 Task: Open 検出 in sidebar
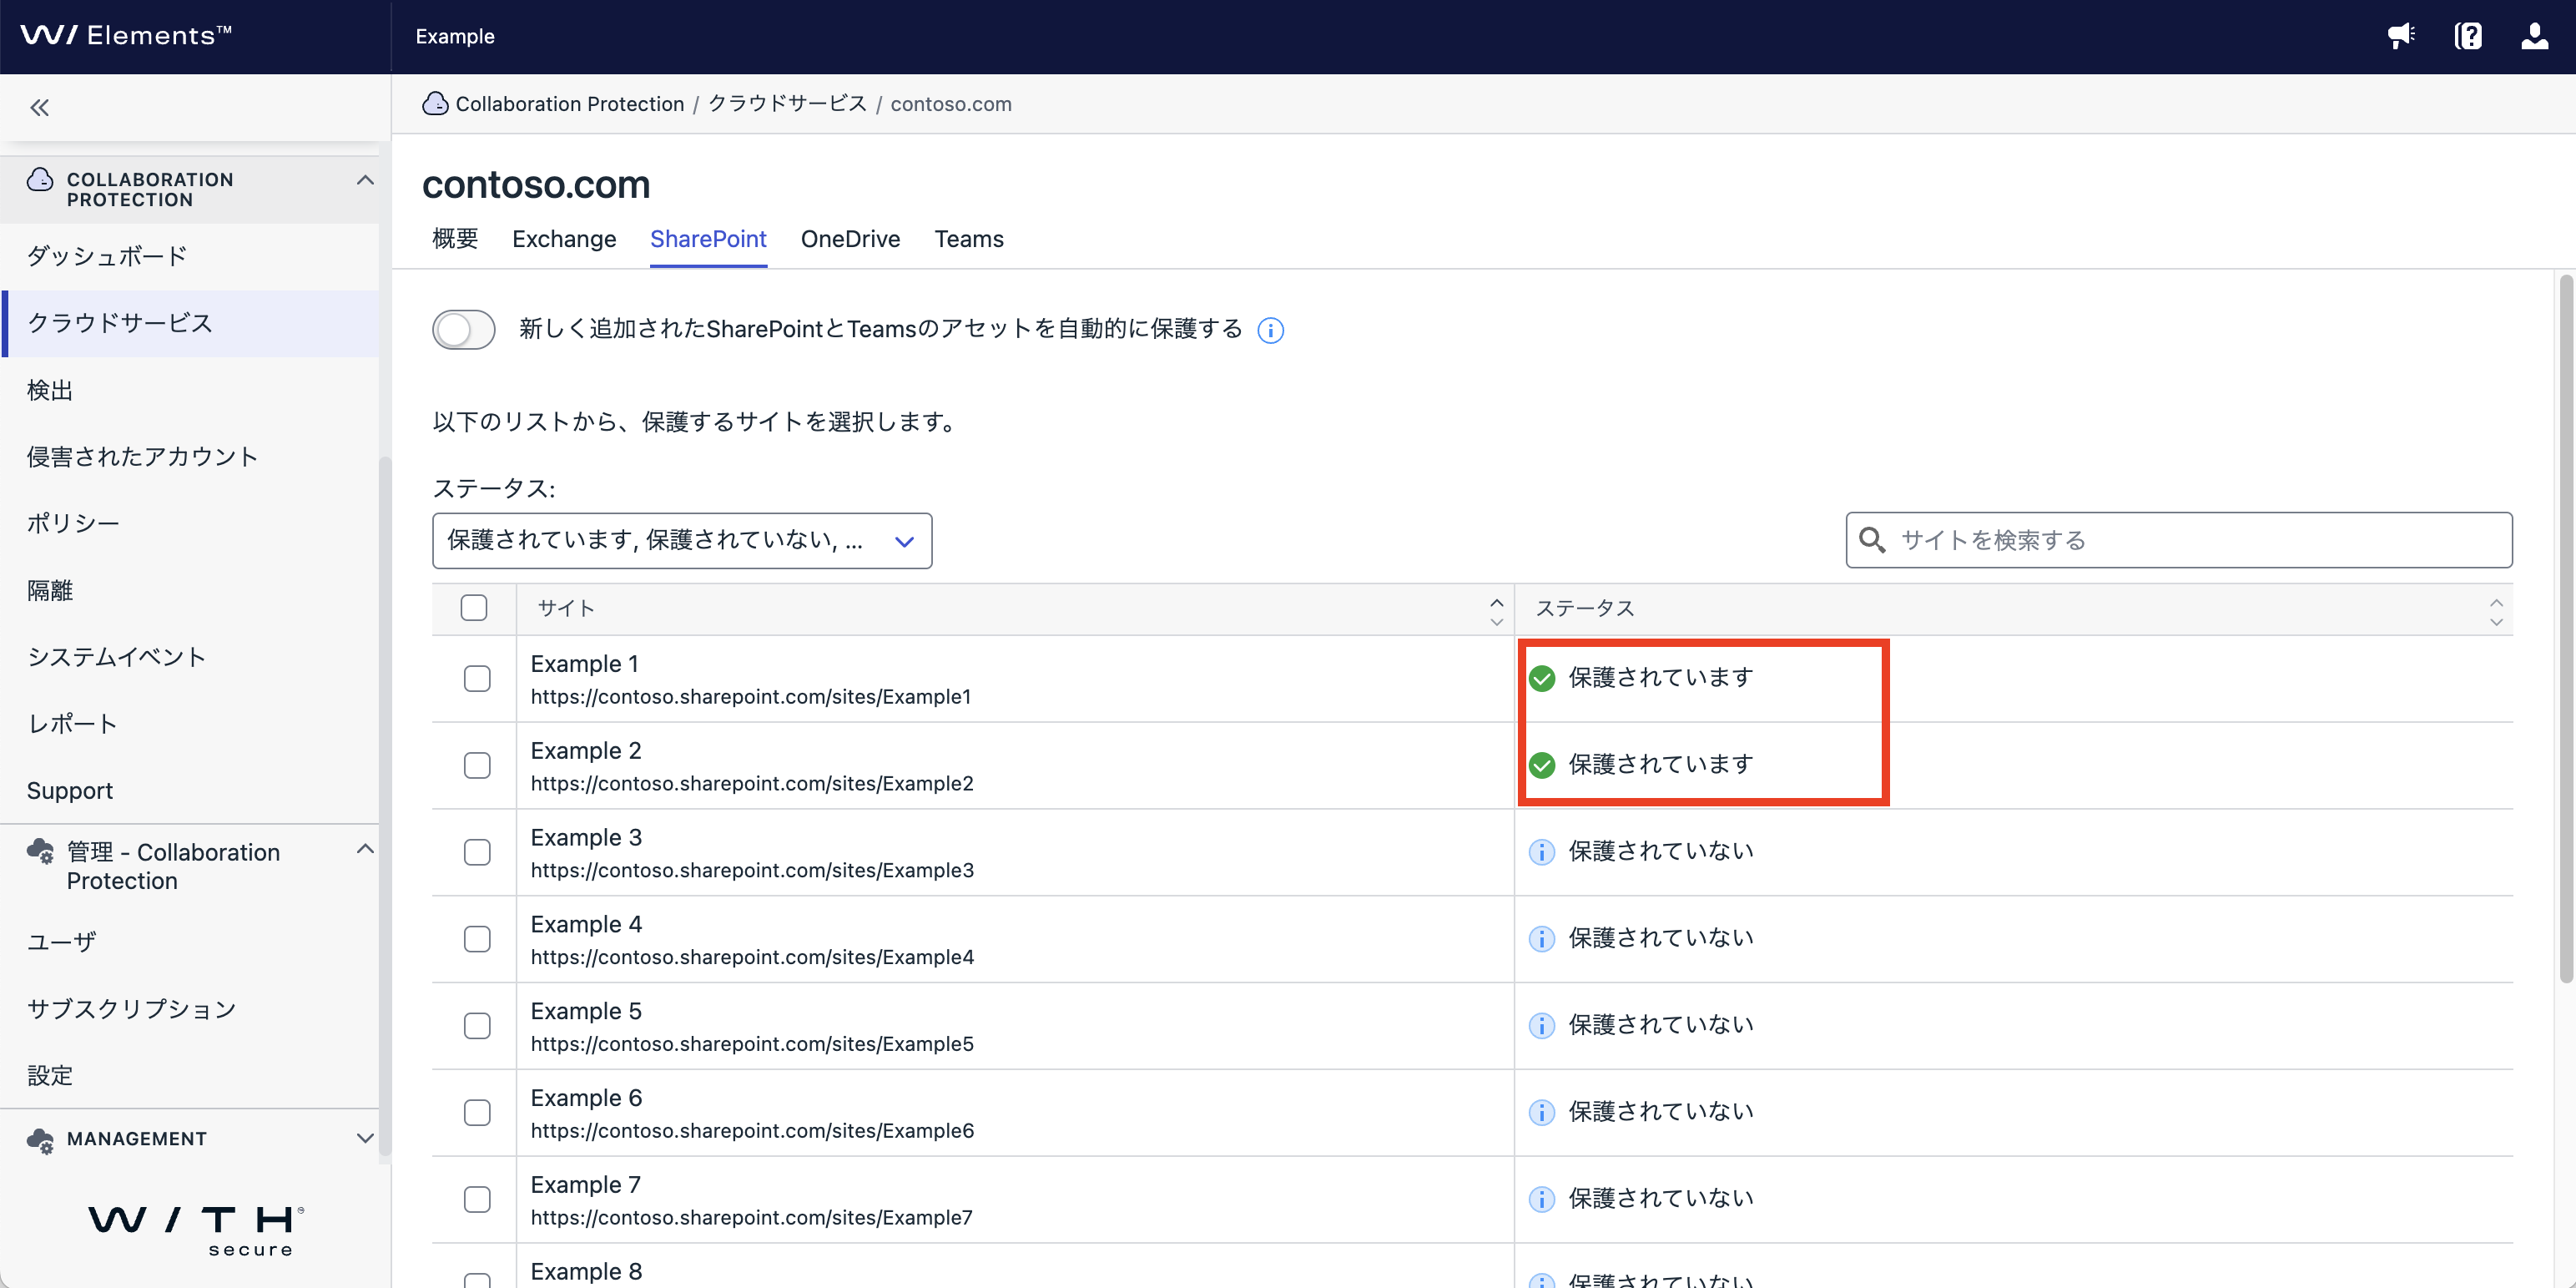[x=190, y=390]
